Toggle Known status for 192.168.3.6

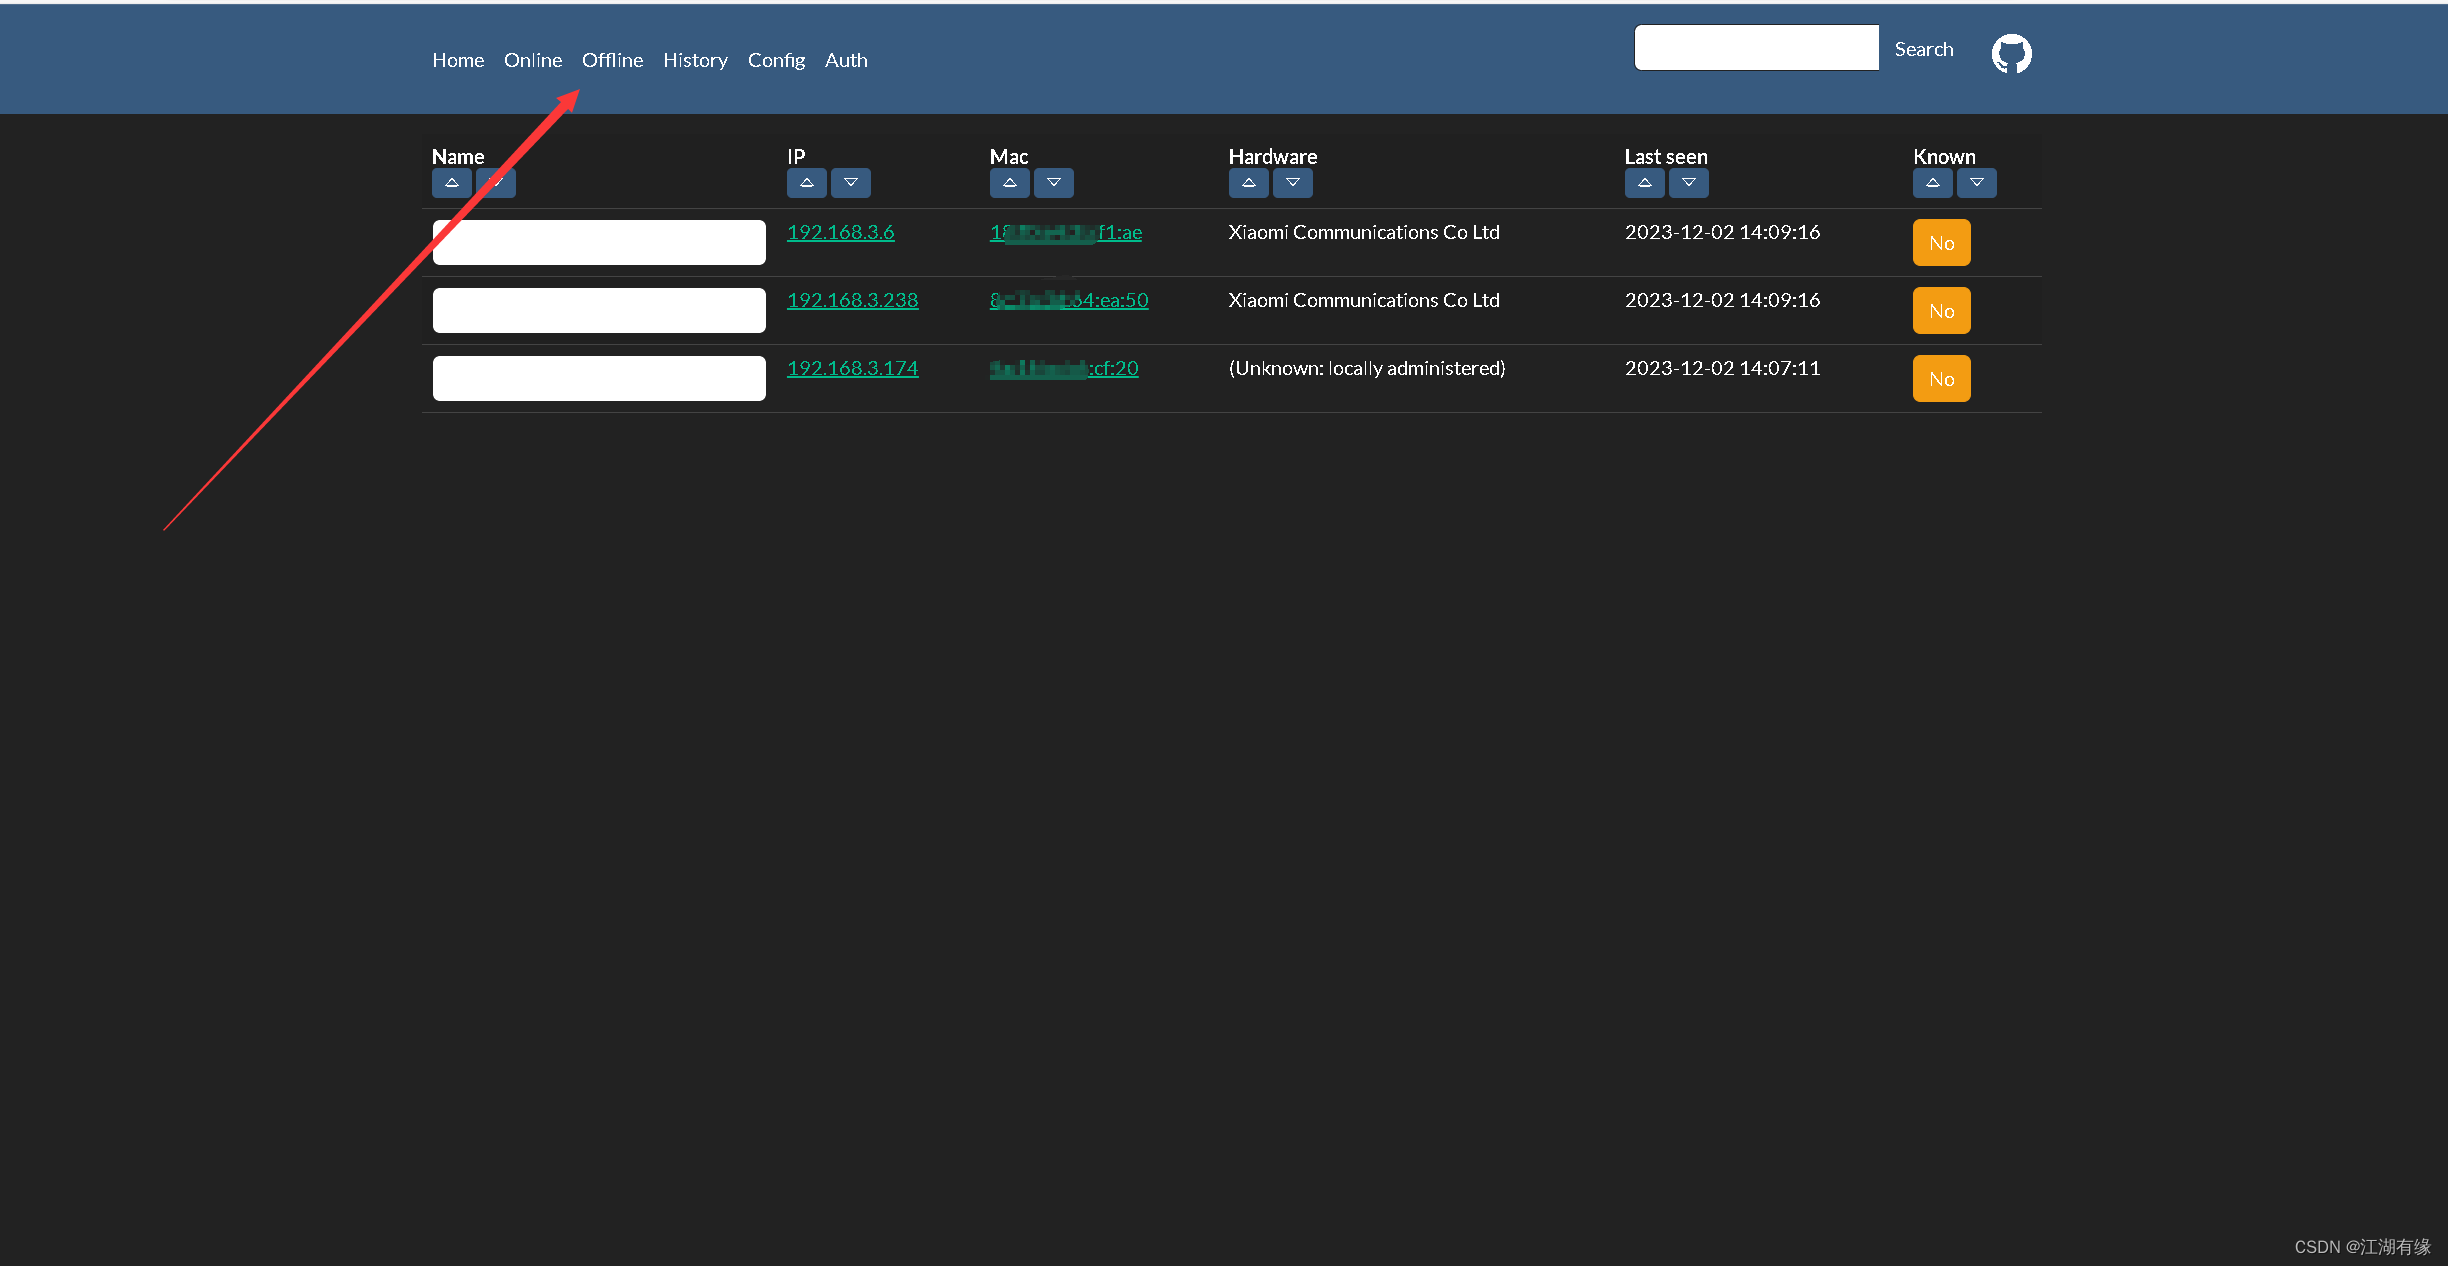click(1941, 243)
